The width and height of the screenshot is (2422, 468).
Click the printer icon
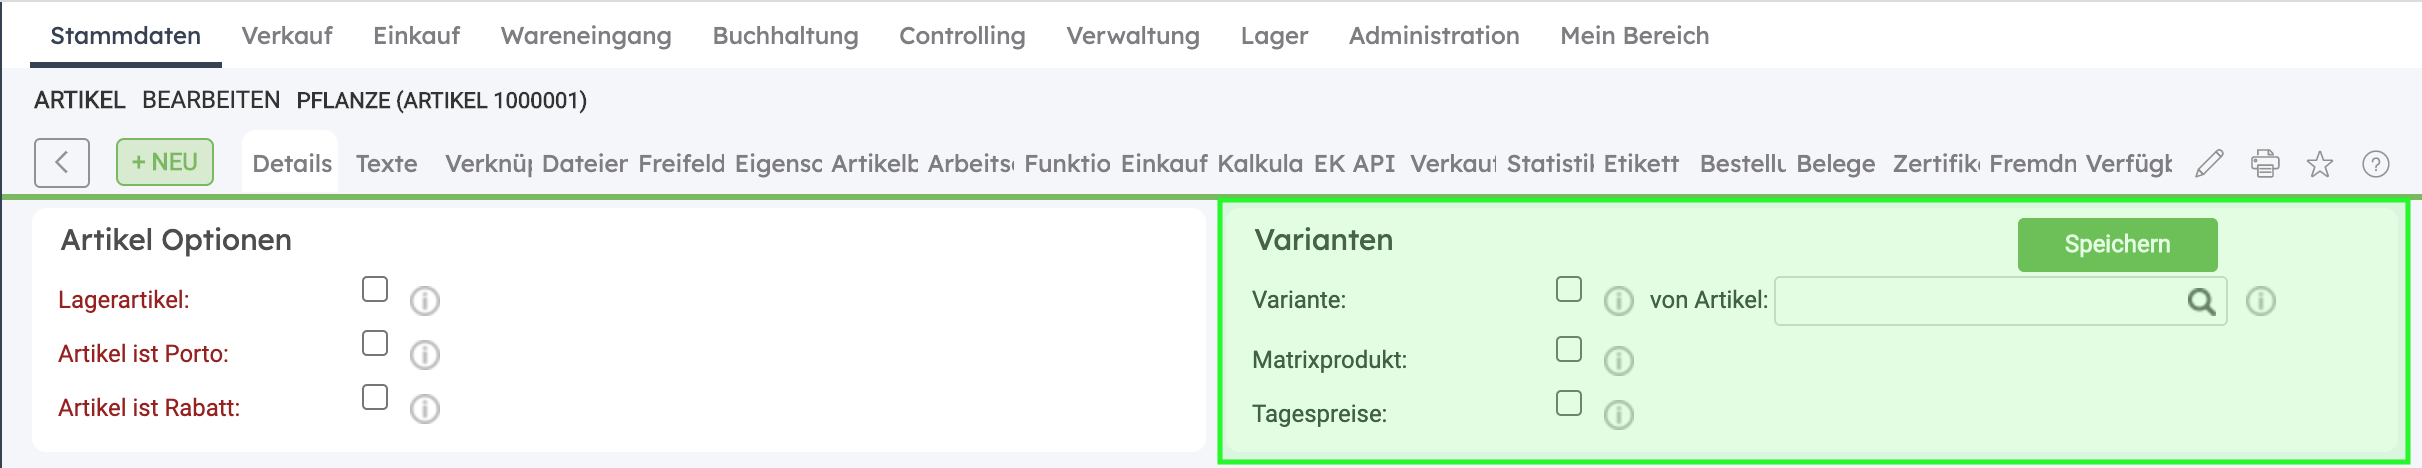point(2265,163)
